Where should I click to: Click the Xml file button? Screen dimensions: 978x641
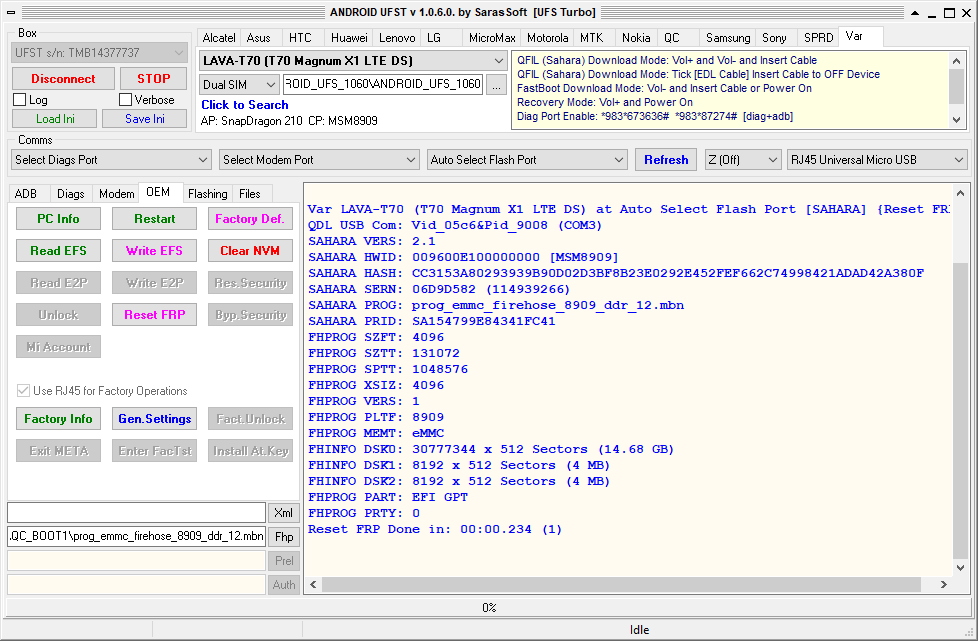(x=284, y=513)
